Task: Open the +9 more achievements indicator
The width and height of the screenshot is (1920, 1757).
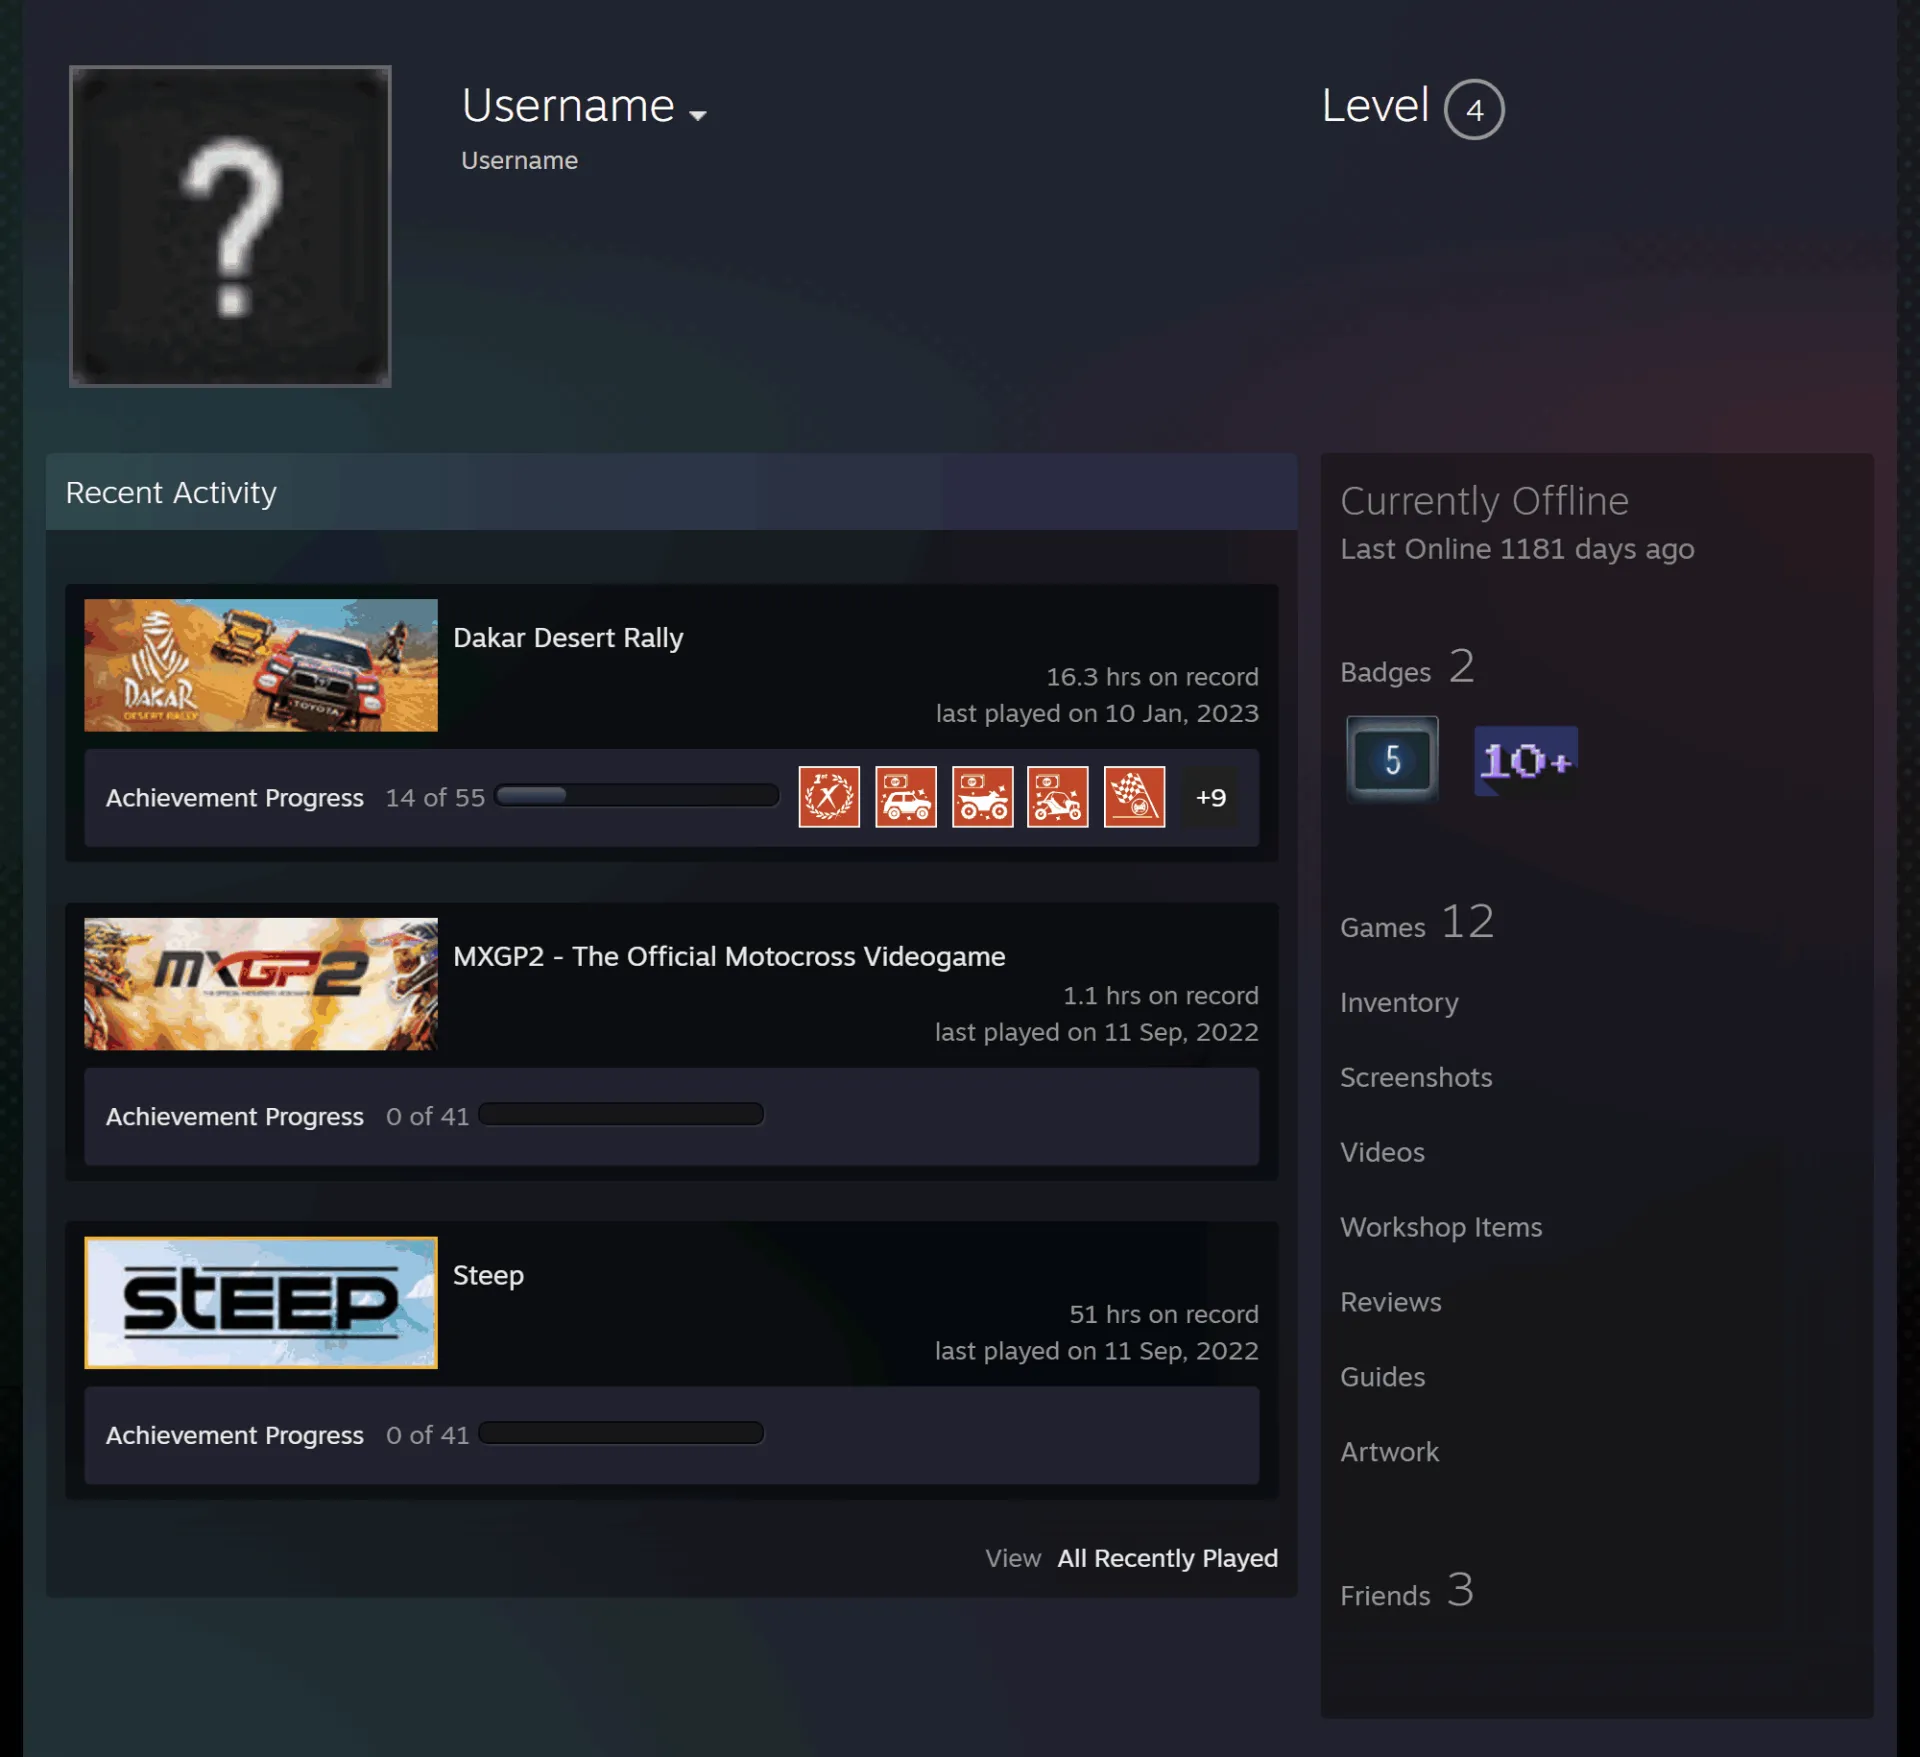Action: [x=1210, y=797]
